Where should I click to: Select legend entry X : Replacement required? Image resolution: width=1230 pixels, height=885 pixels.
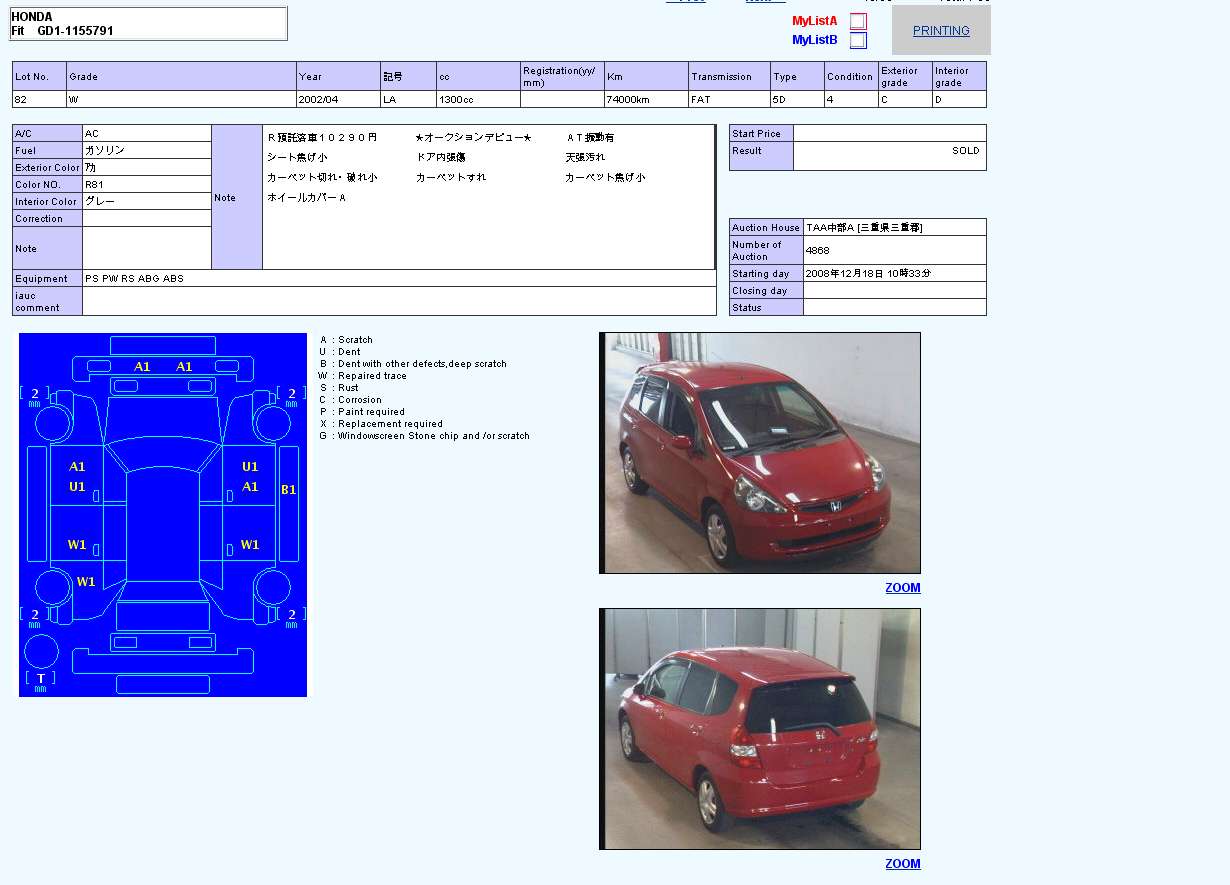(381, 424)
